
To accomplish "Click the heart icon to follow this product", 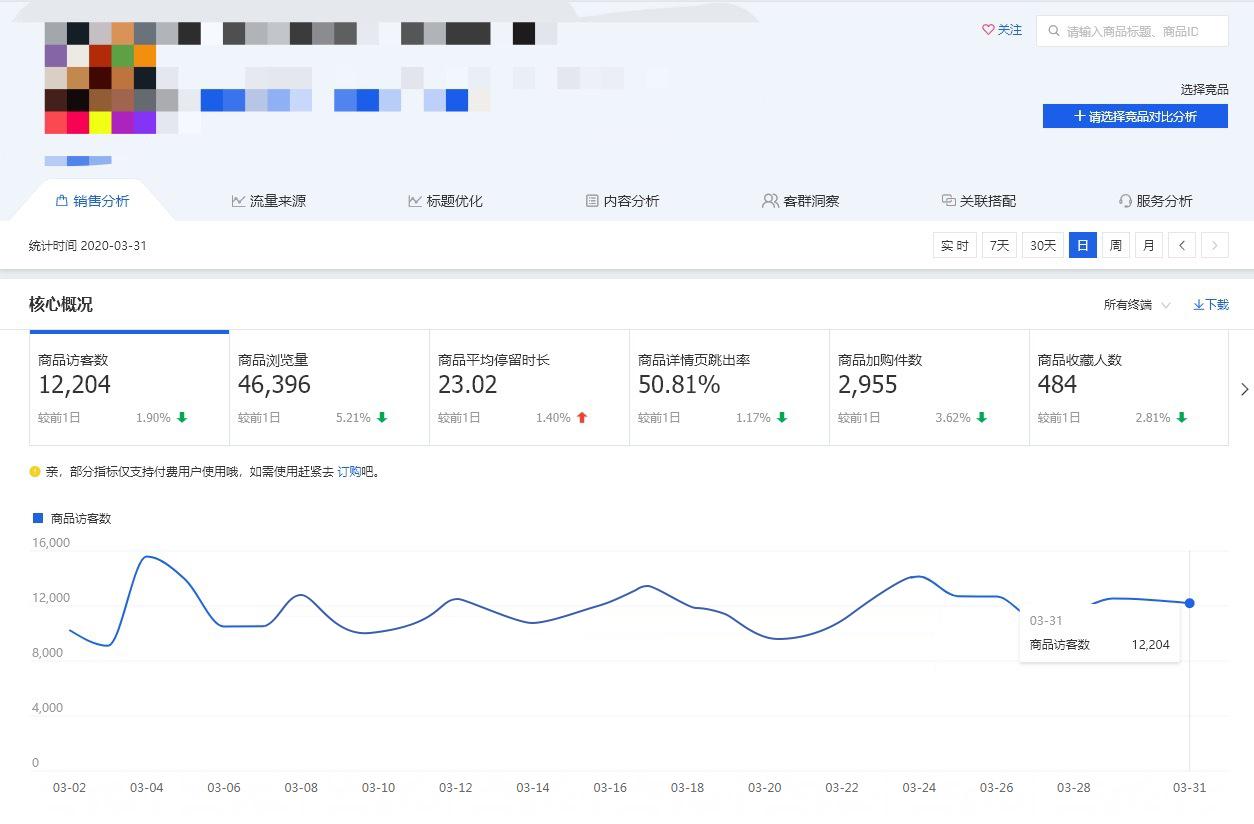I will coord(986,30).
